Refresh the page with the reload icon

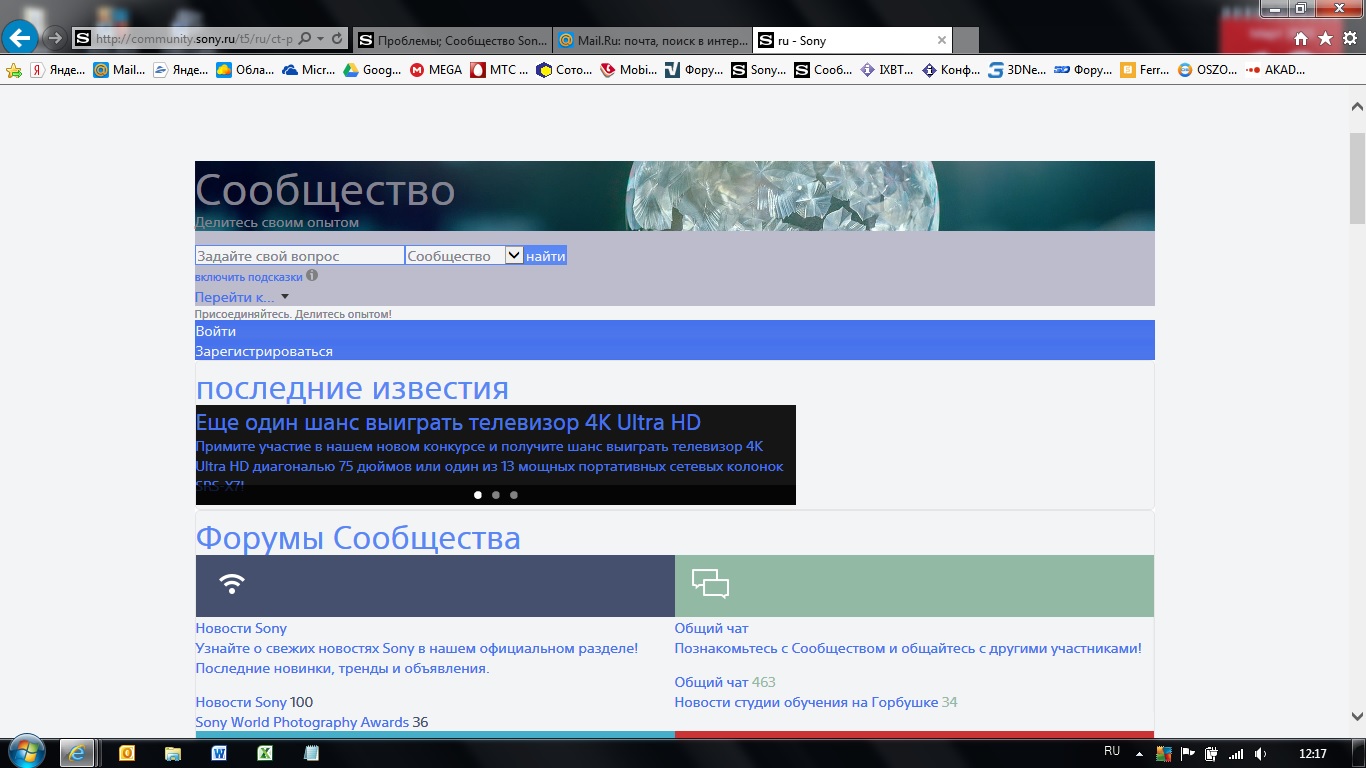[337, 40]
